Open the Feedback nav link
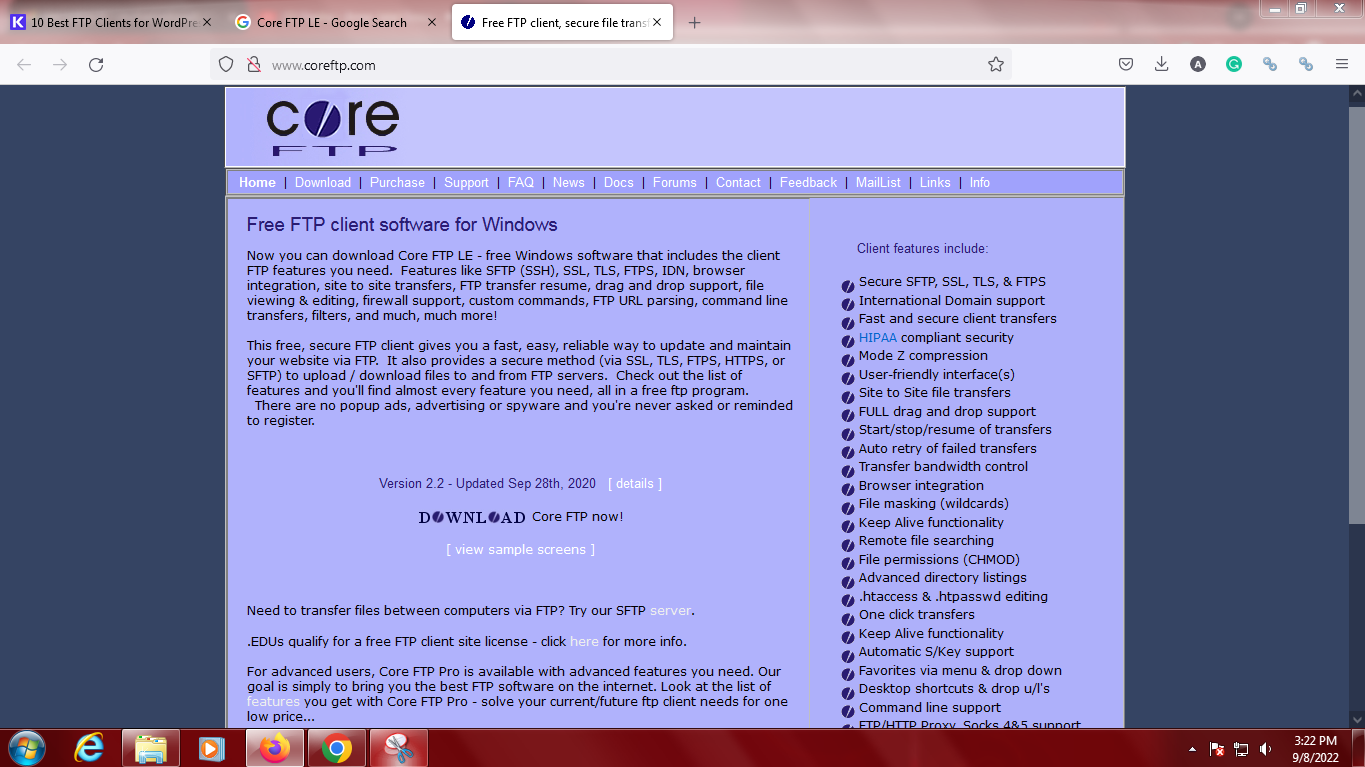1365x767 pixels. (x=808, y=182)
